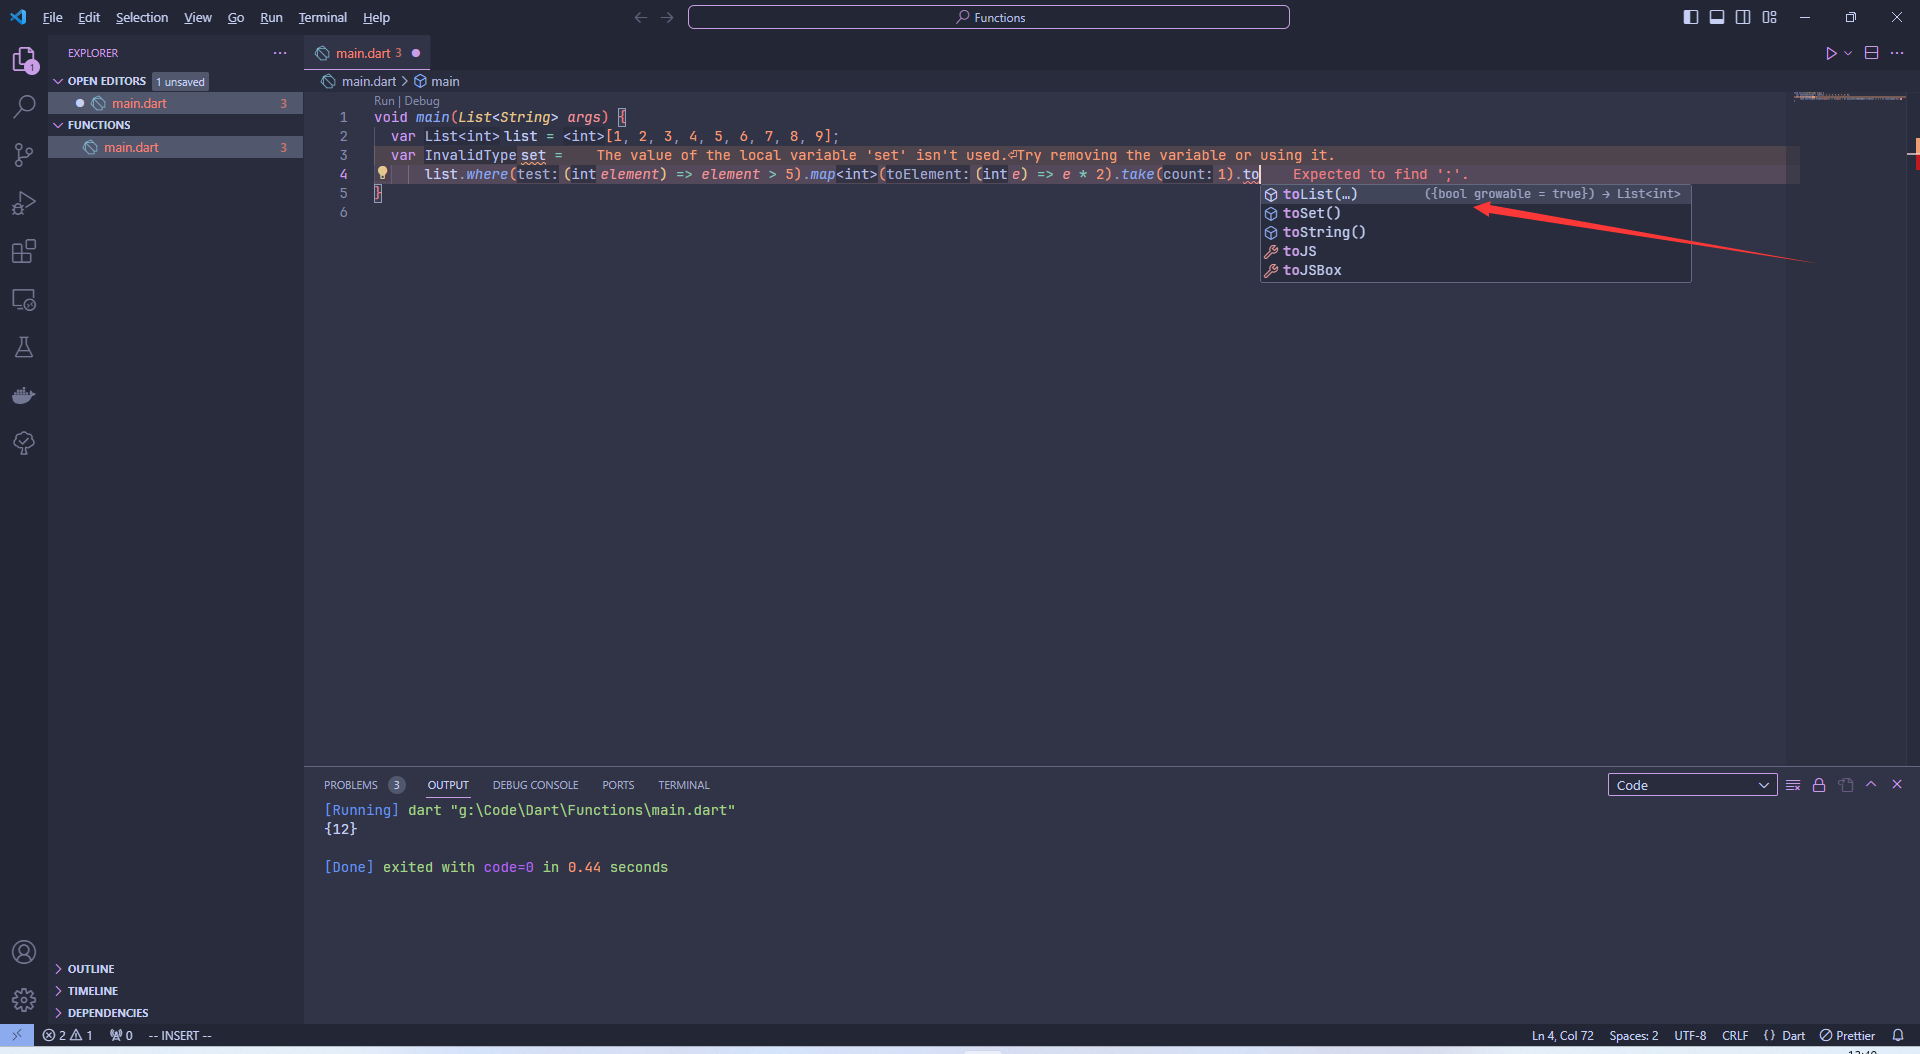The image size is (1920, 1054).
Task: Click the Run code lens link
Action: click(384, 101)
